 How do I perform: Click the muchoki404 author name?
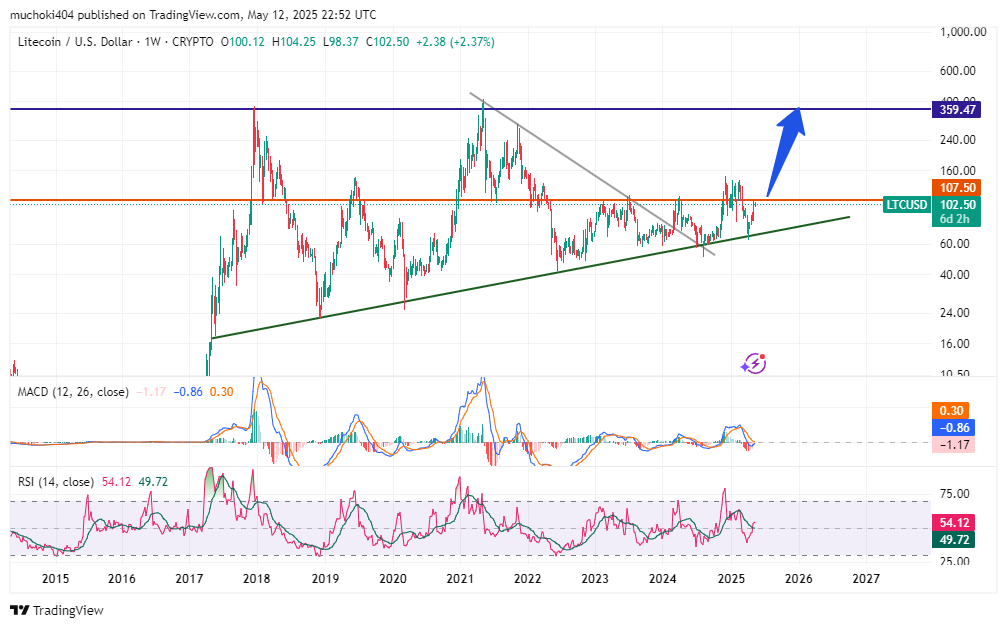tap(40, 15)
